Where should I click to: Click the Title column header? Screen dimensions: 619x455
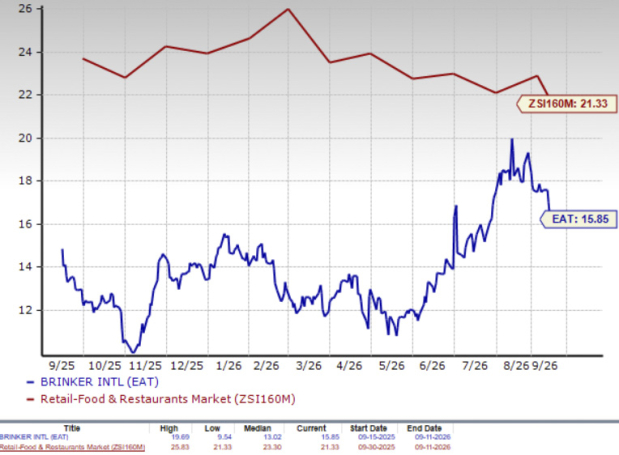pyautogui.click(x=72, y=428)
